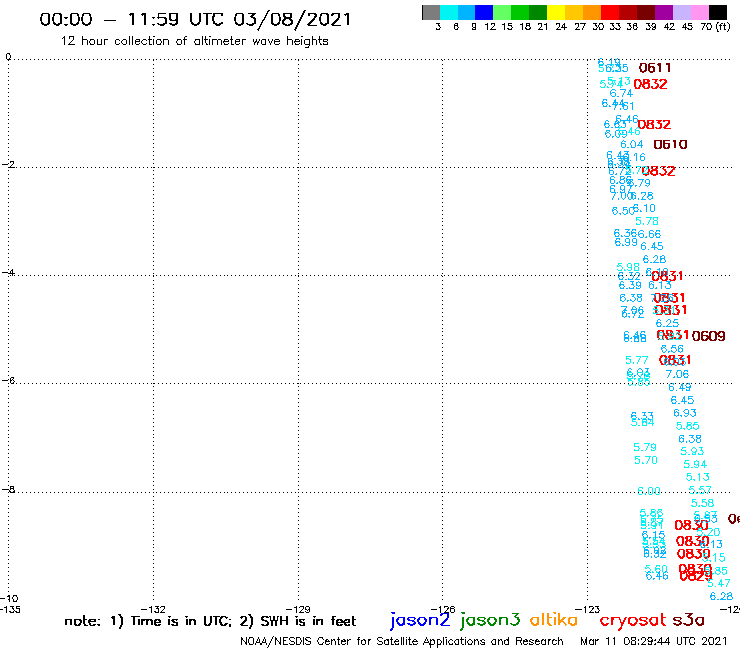
Task: Click the 5.58 wave height value
Action: coord(702,503)
